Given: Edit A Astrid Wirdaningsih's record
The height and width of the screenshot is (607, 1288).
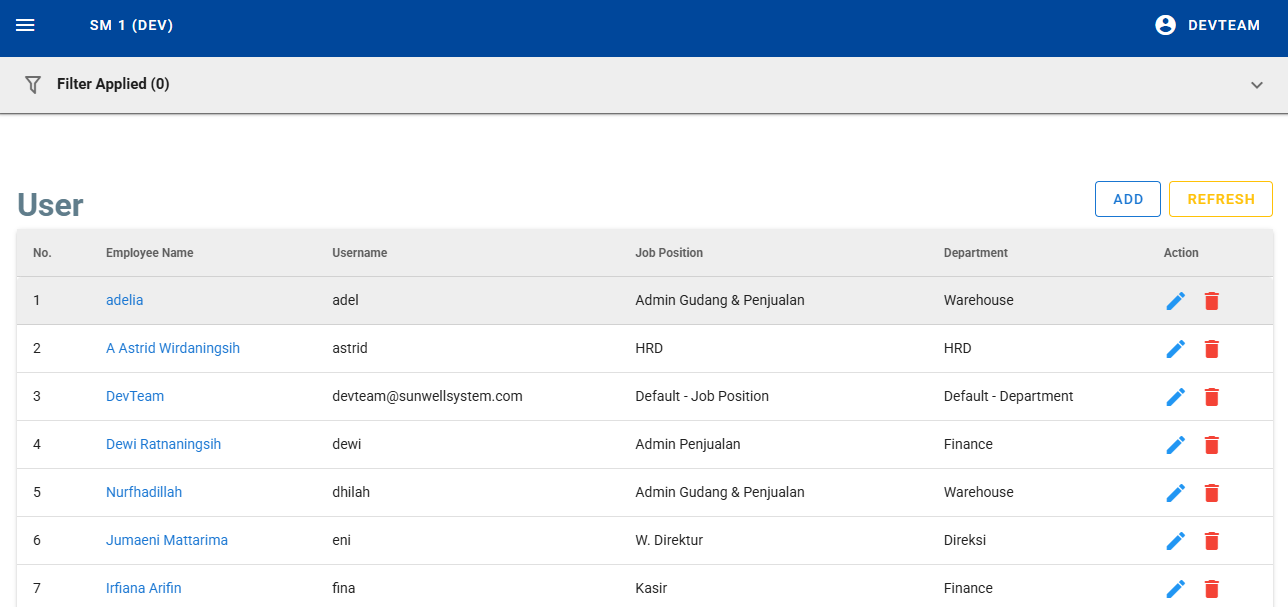Looking at the screenshot, I should [1176, 349].
